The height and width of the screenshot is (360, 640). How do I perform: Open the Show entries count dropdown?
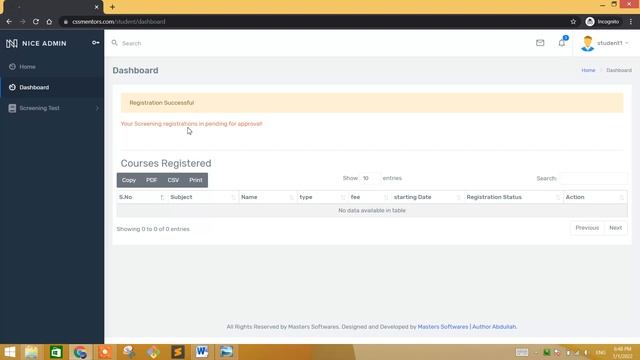coord(369,178)
